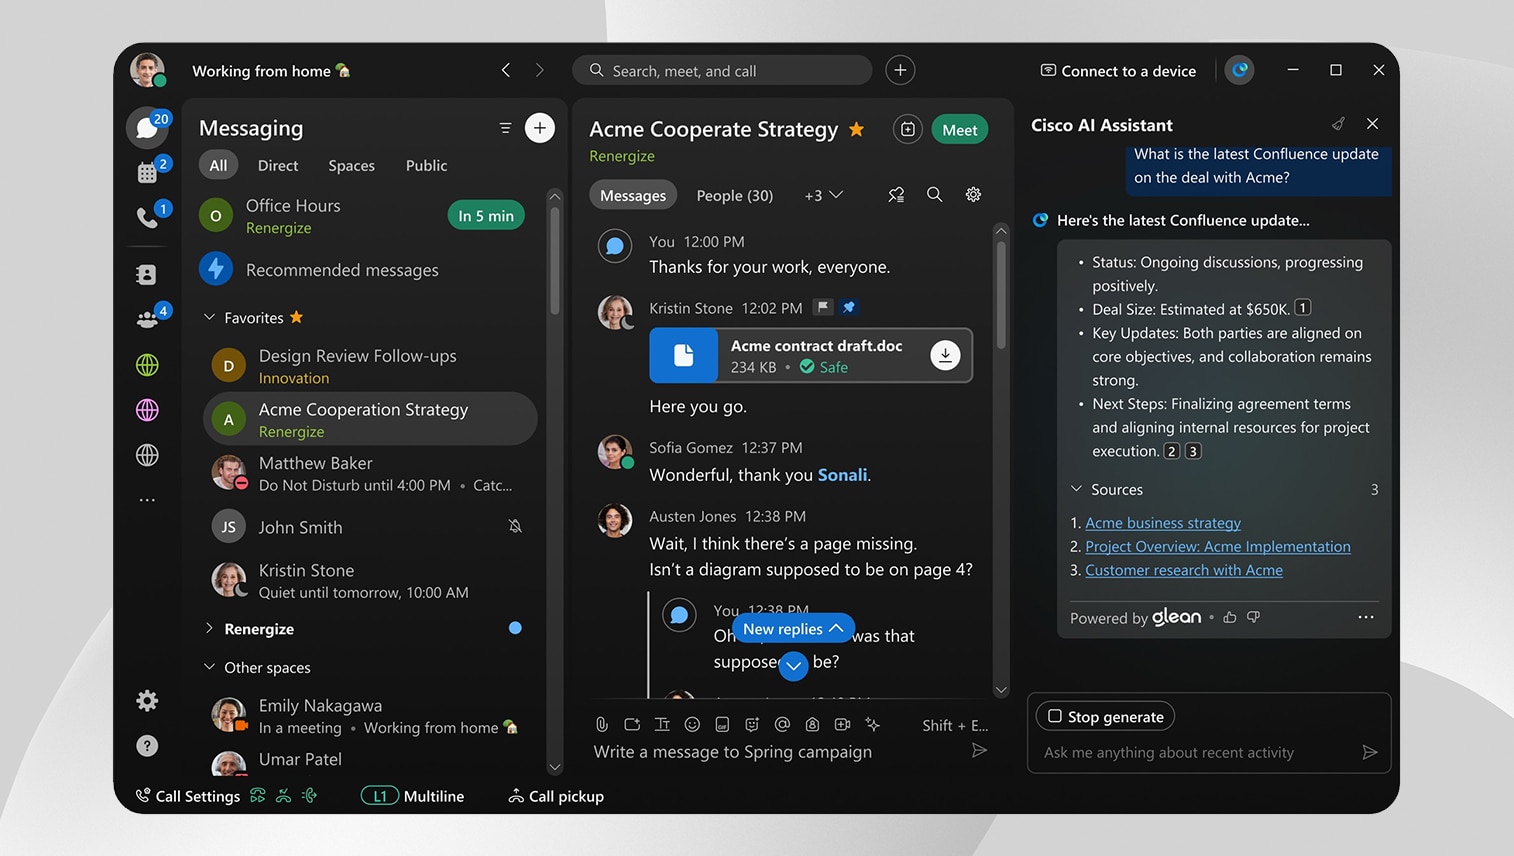
Task: Give thumbs down to the AI response
Action: pos(1253,617)
